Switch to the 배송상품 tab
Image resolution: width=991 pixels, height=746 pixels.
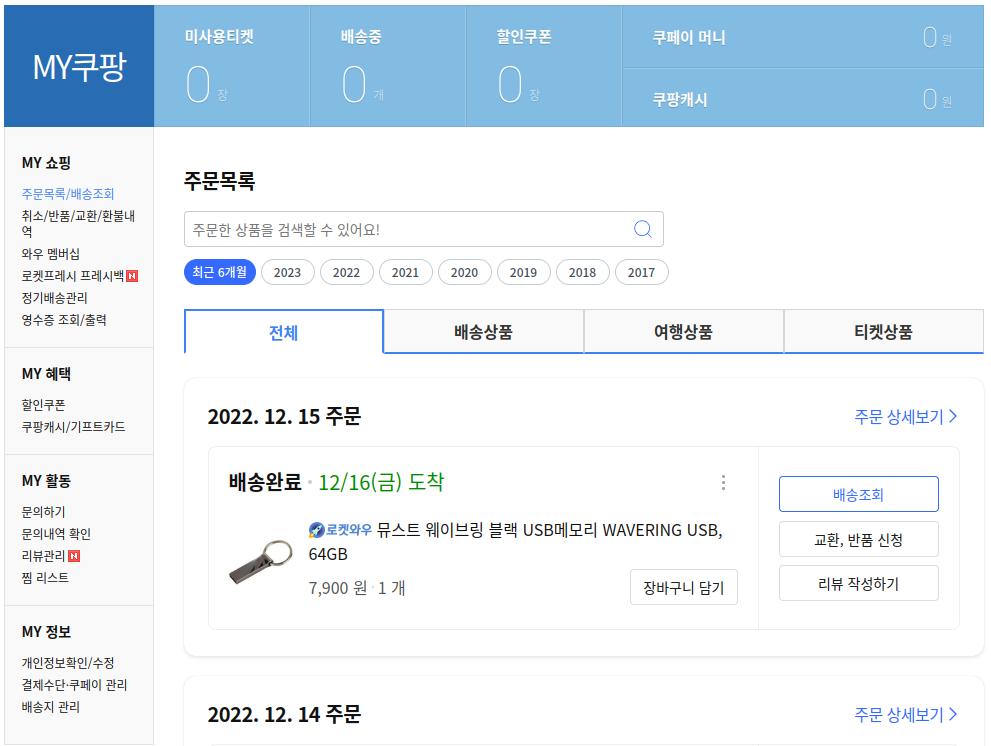click(483, 332)
